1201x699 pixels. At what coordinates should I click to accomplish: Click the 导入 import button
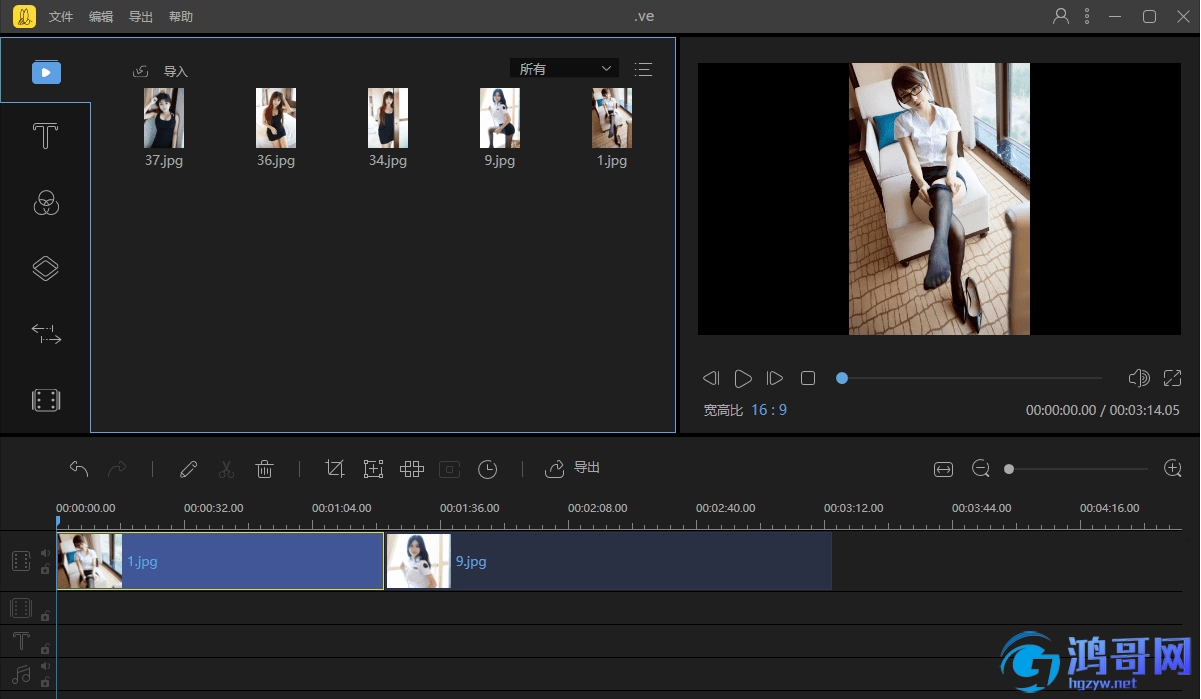[161, 71]
